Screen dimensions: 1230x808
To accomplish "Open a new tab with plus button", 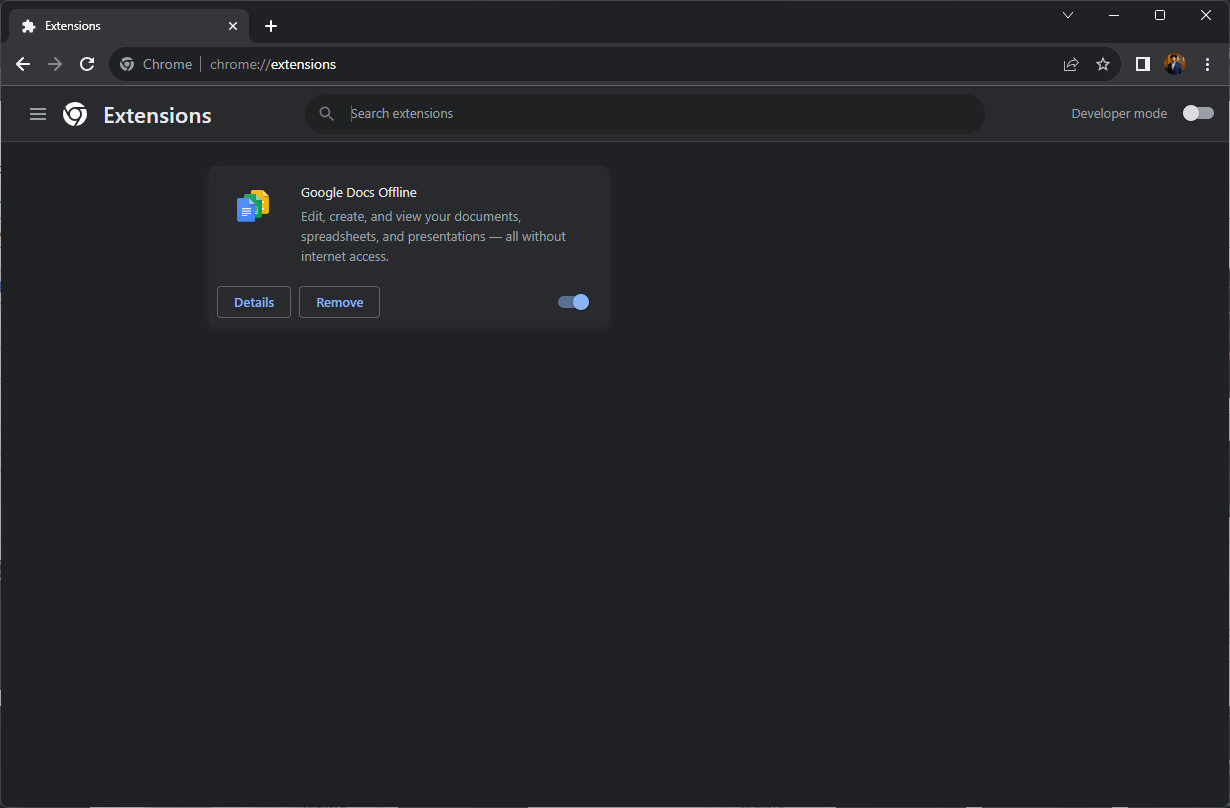I will (271, 26).
